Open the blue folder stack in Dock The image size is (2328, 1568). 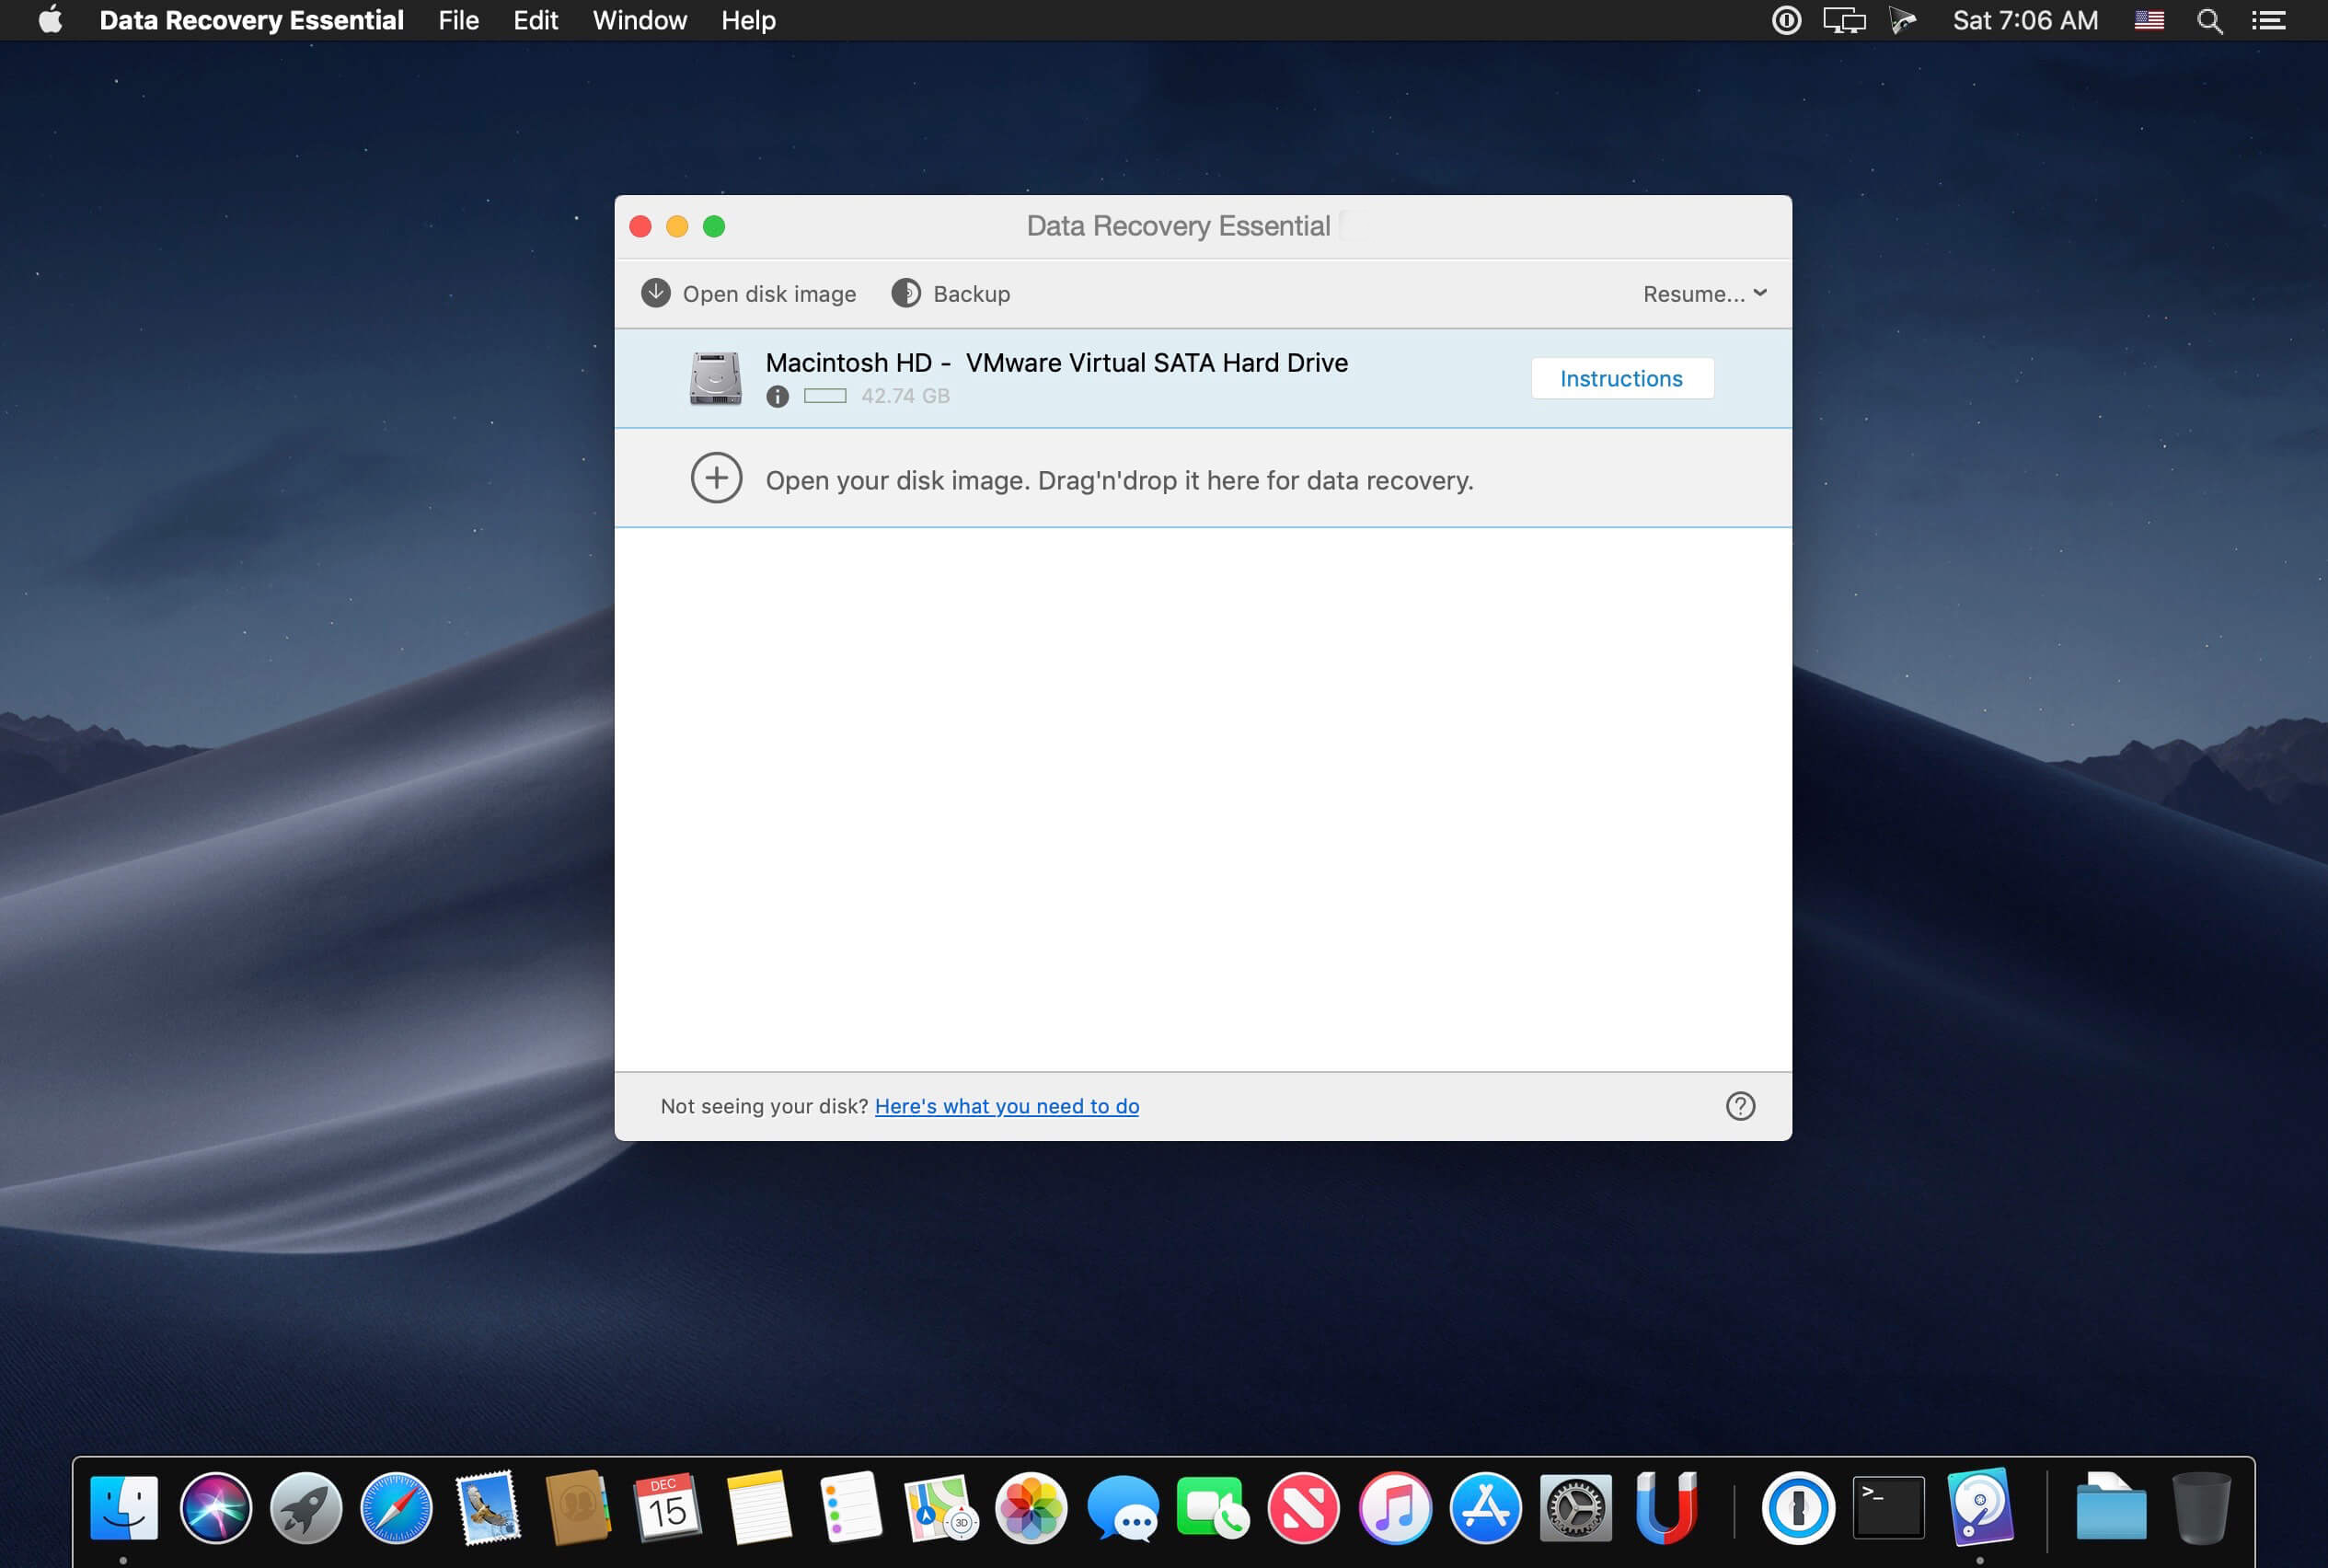[x=2110, y=1507]
